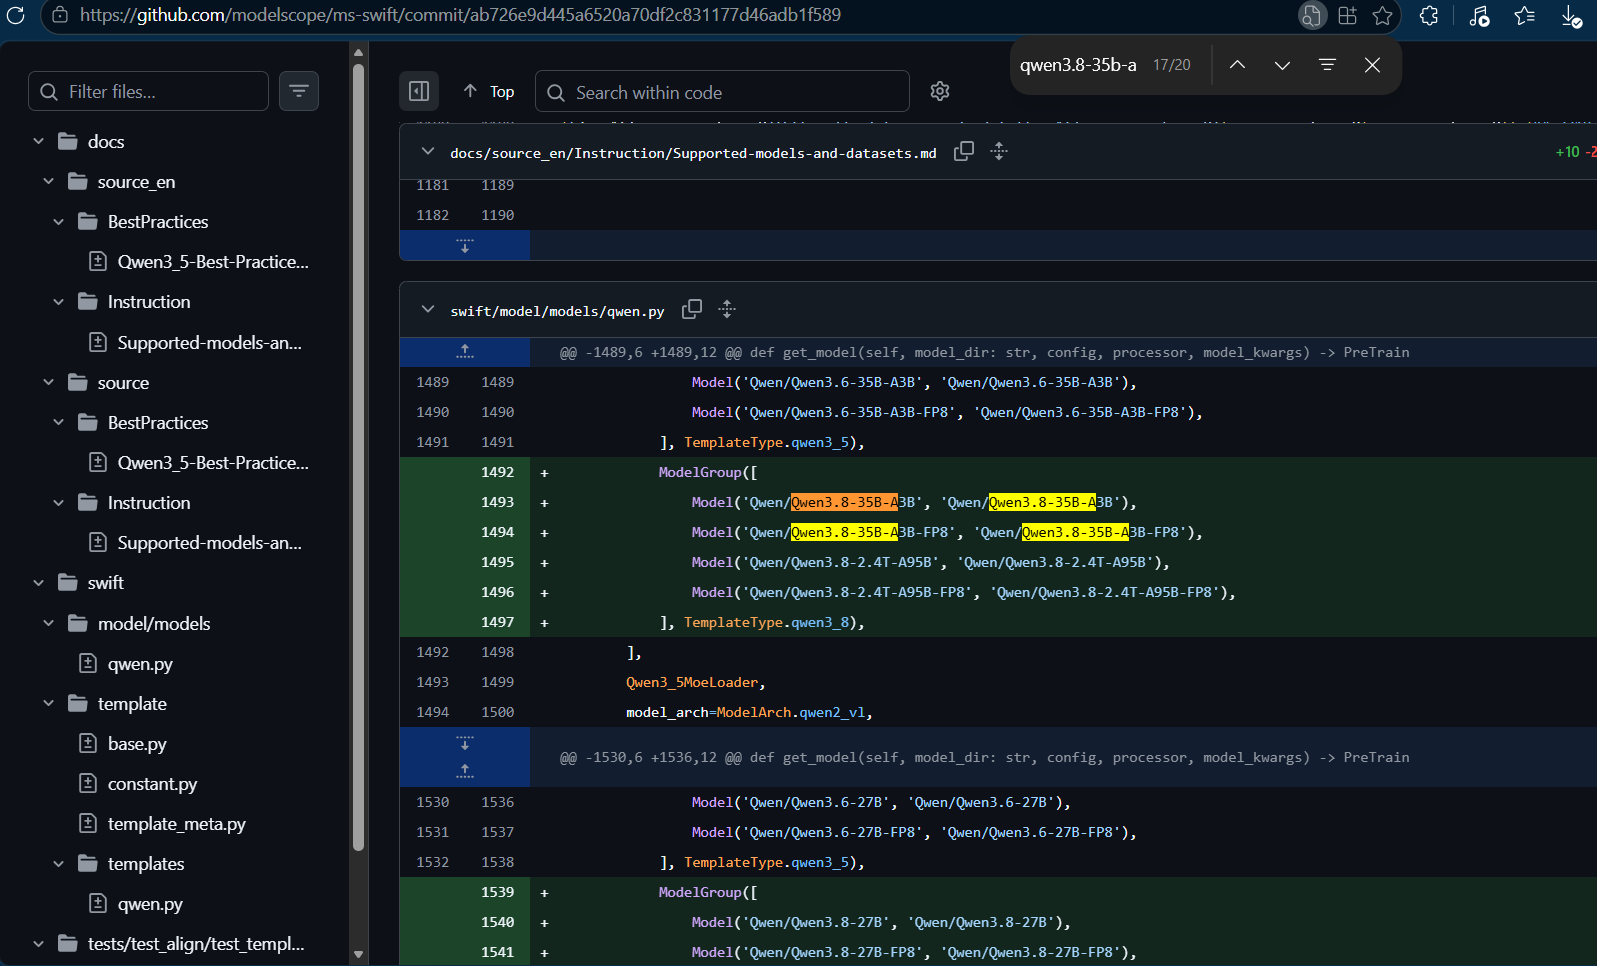The image size is (1597, 966).
Task: Reload the page with the browser refresh icon
Action: coord(15,15)
